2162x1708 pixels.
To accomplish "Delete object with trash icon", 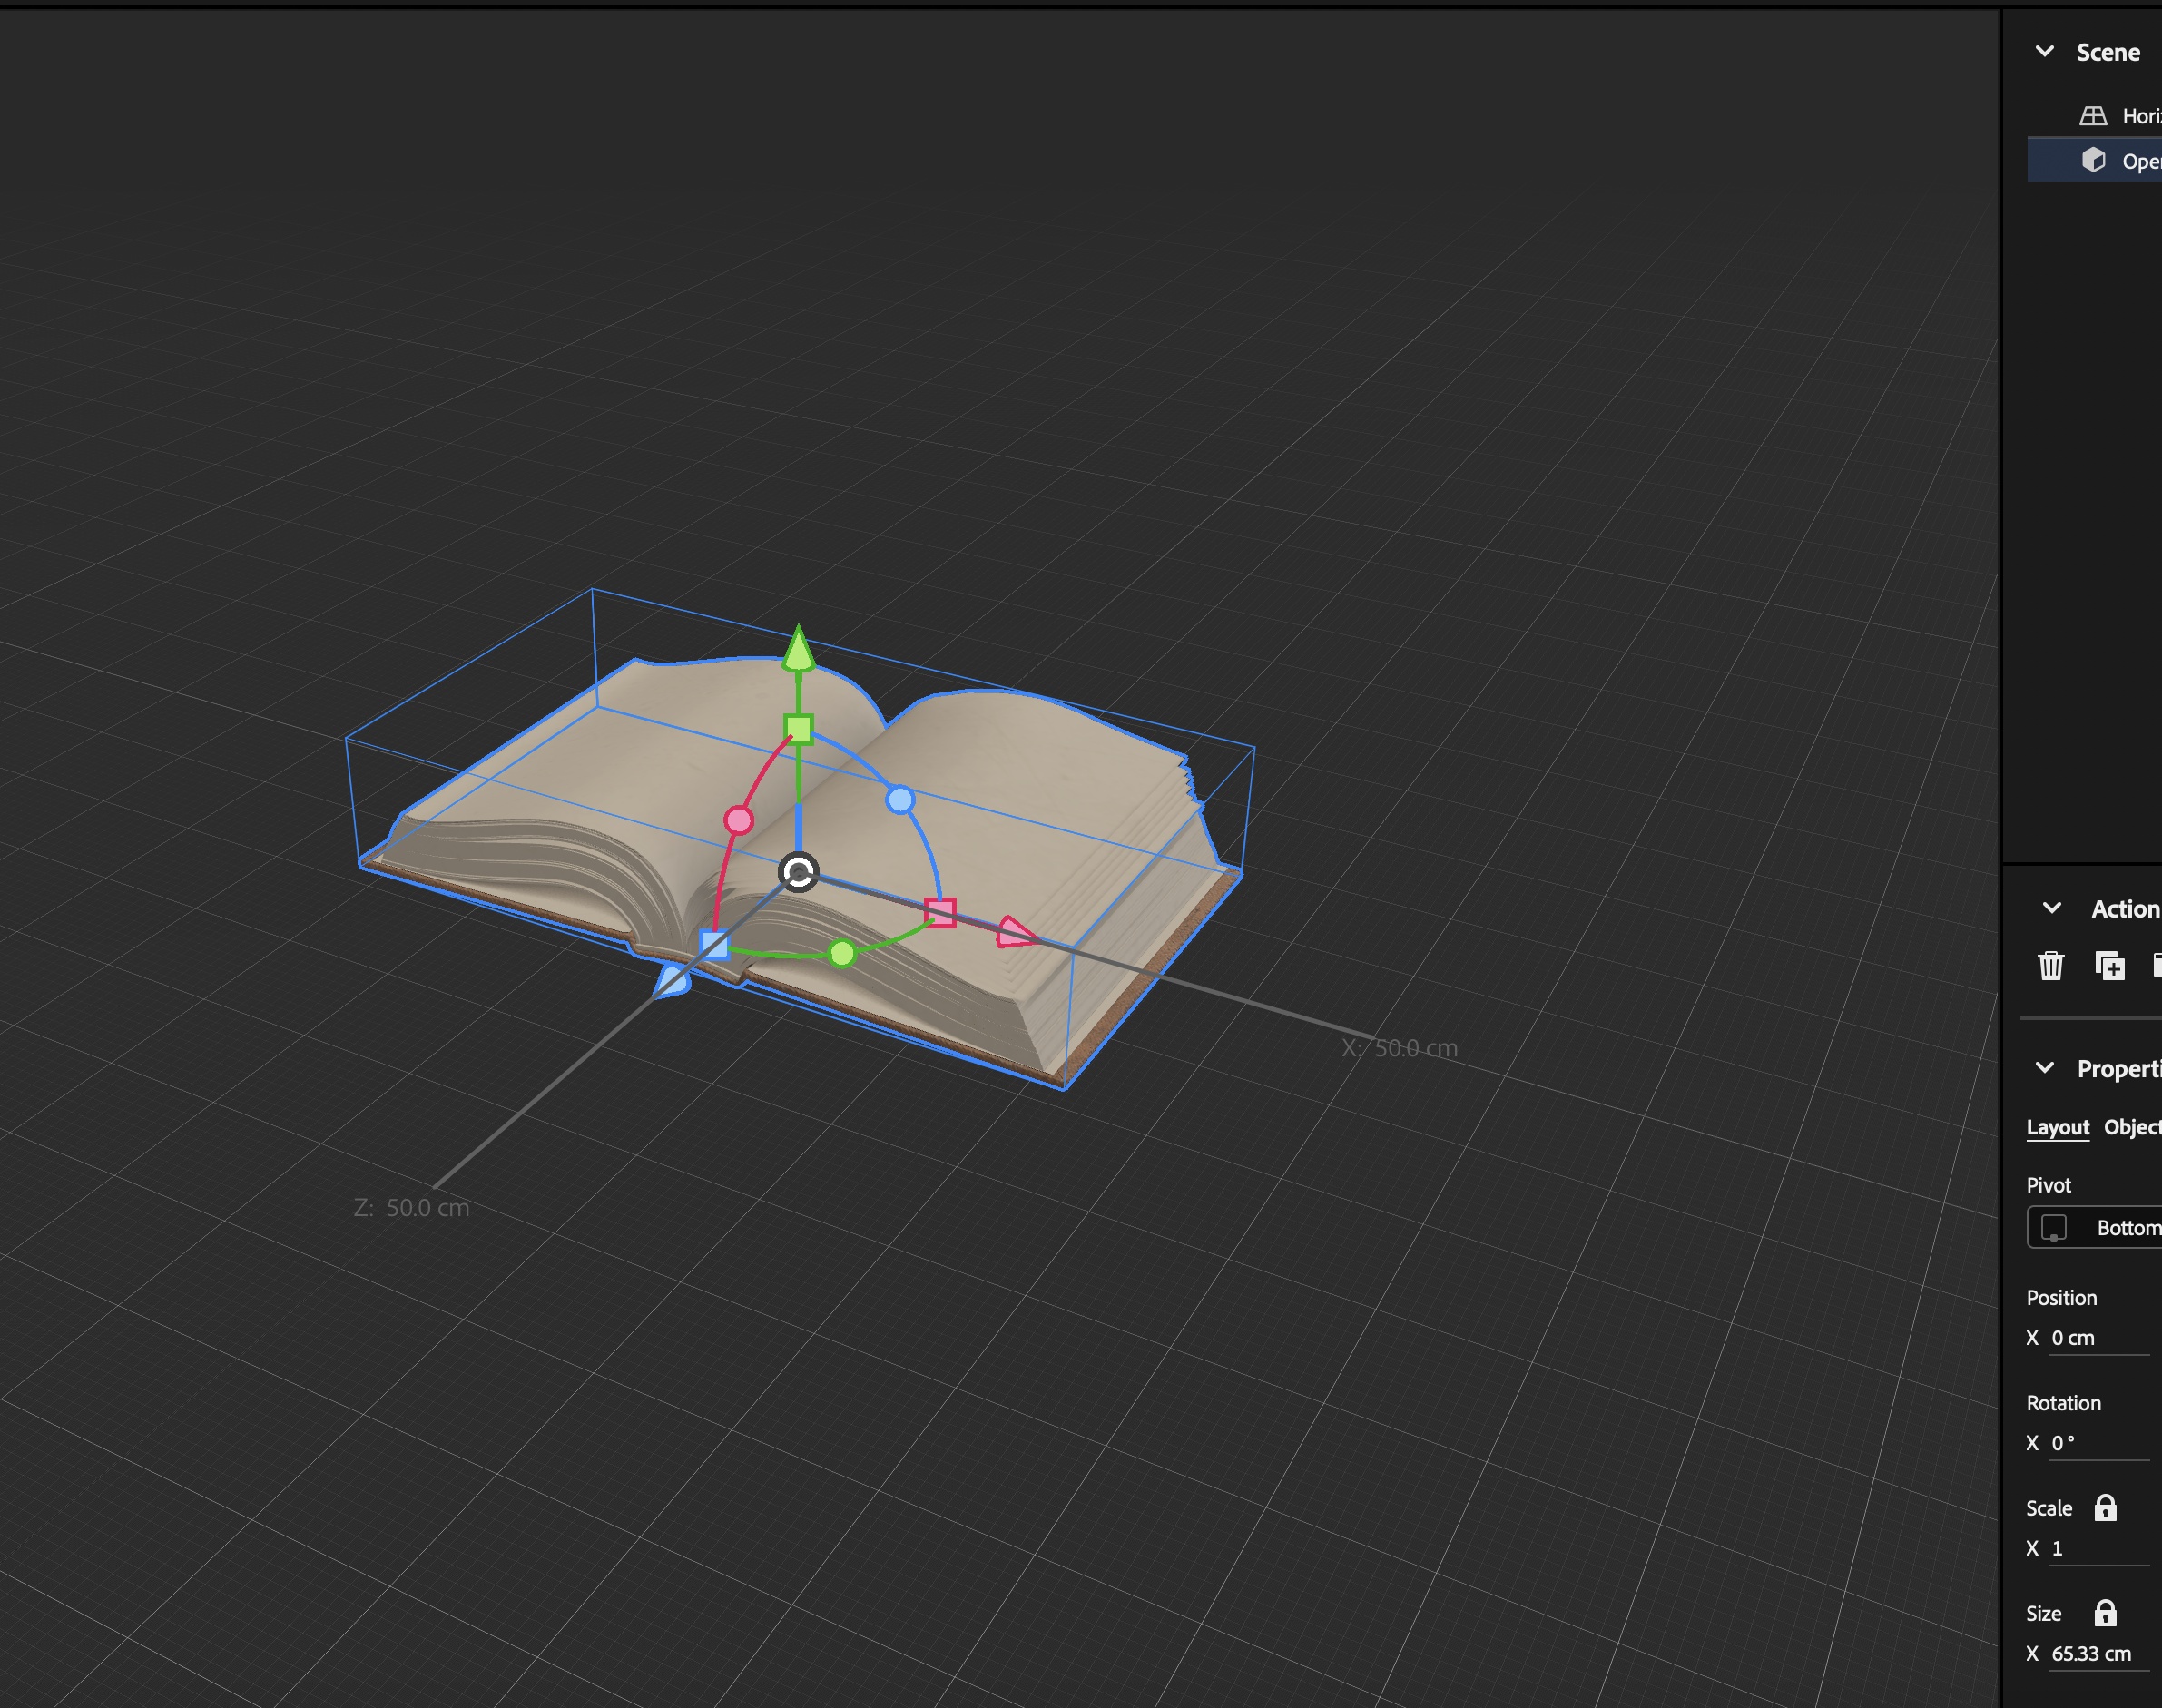I will 2050,965.
